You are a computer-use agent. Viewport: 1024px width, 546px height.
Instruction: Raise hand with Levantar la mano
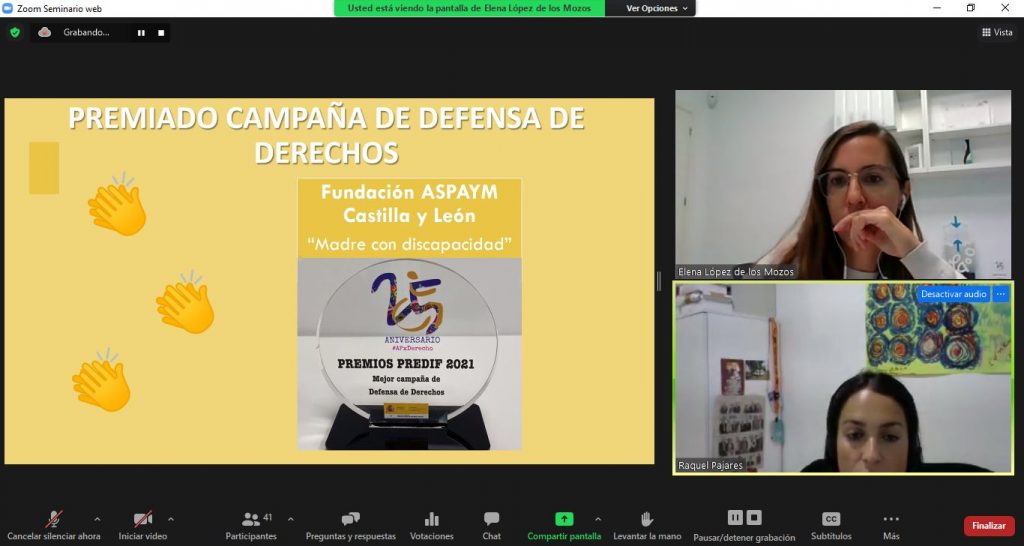point(647,526)
